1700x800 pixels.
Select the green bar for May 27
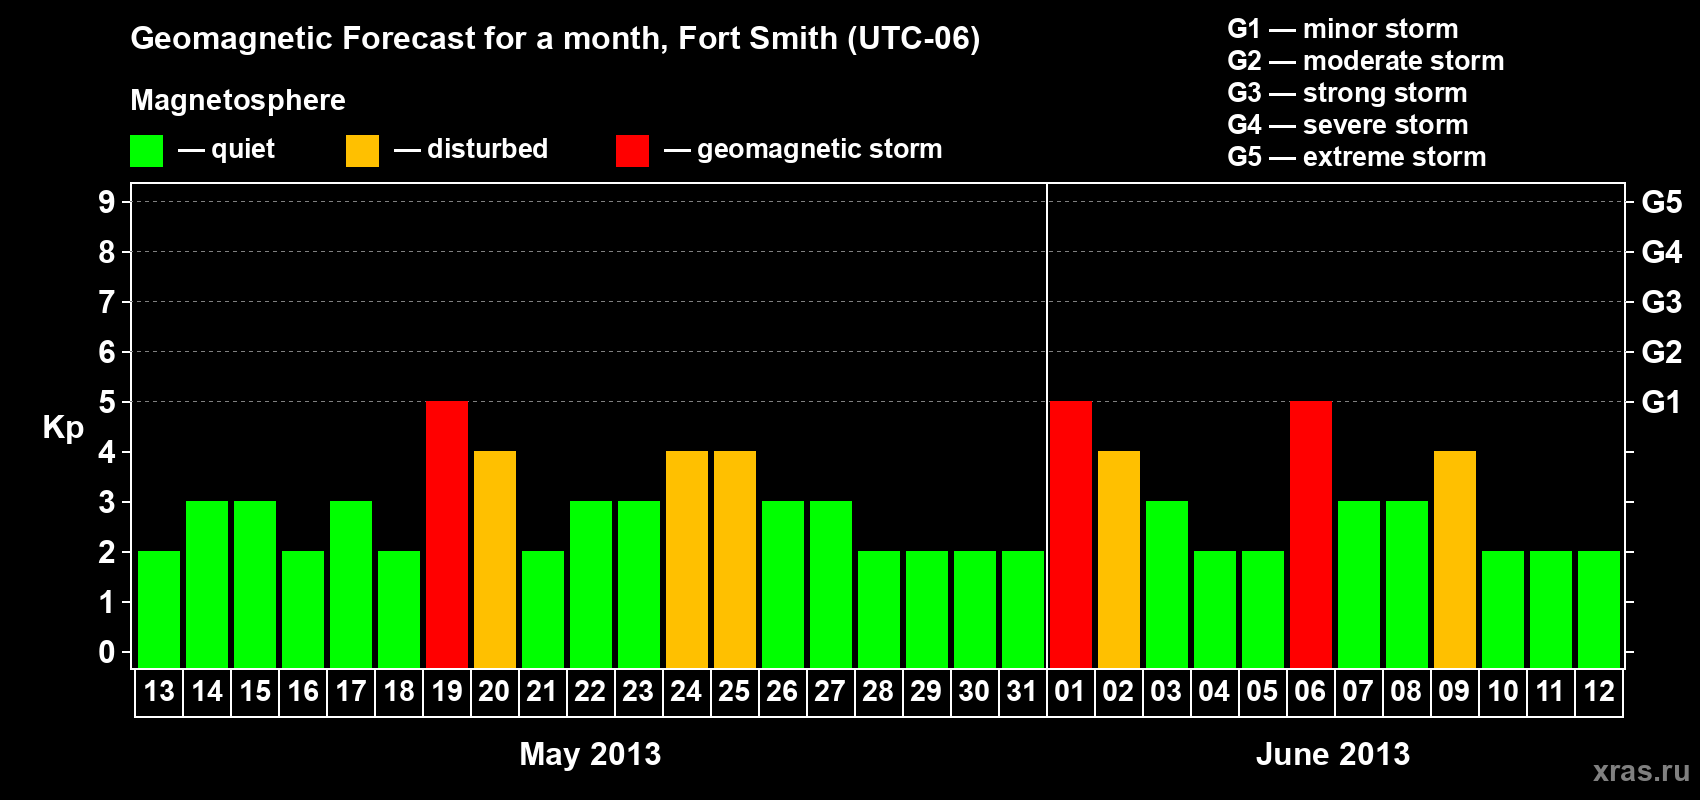click(x=831, y=585)
